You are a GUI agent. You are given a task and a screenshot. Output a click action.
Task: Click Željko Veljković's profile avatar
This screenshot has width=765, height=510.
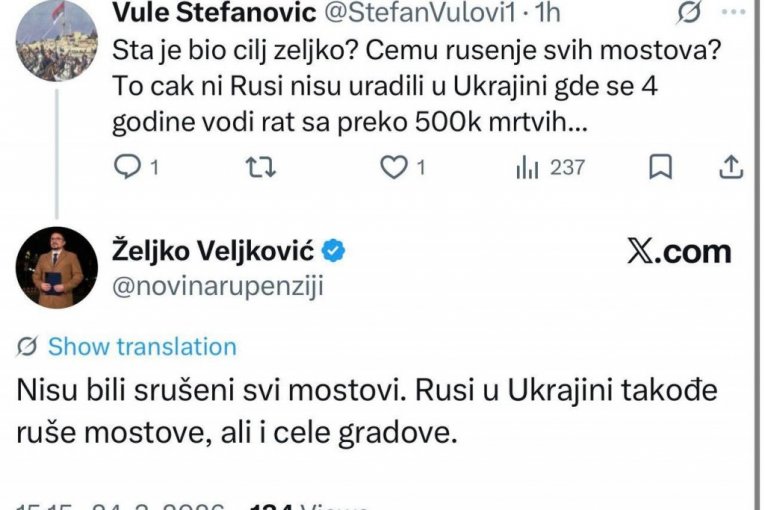(x=56, y=267)
